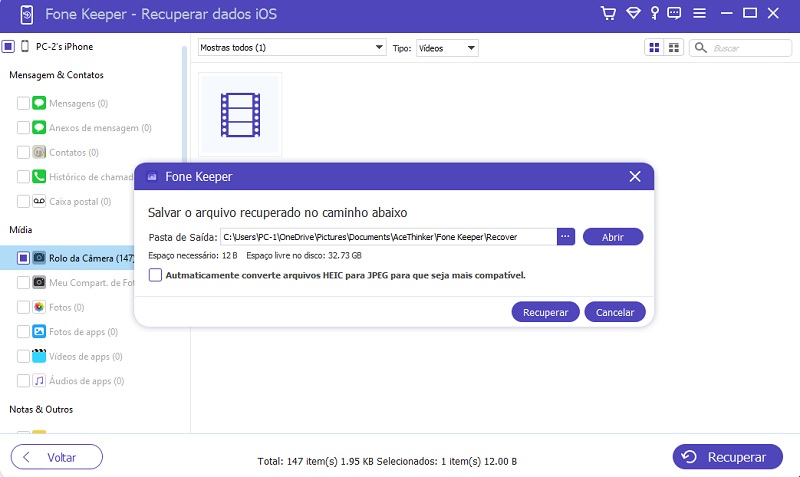Check the Caixa postal checkbox
Screen dimensions: 800x477
coord(23,201)
